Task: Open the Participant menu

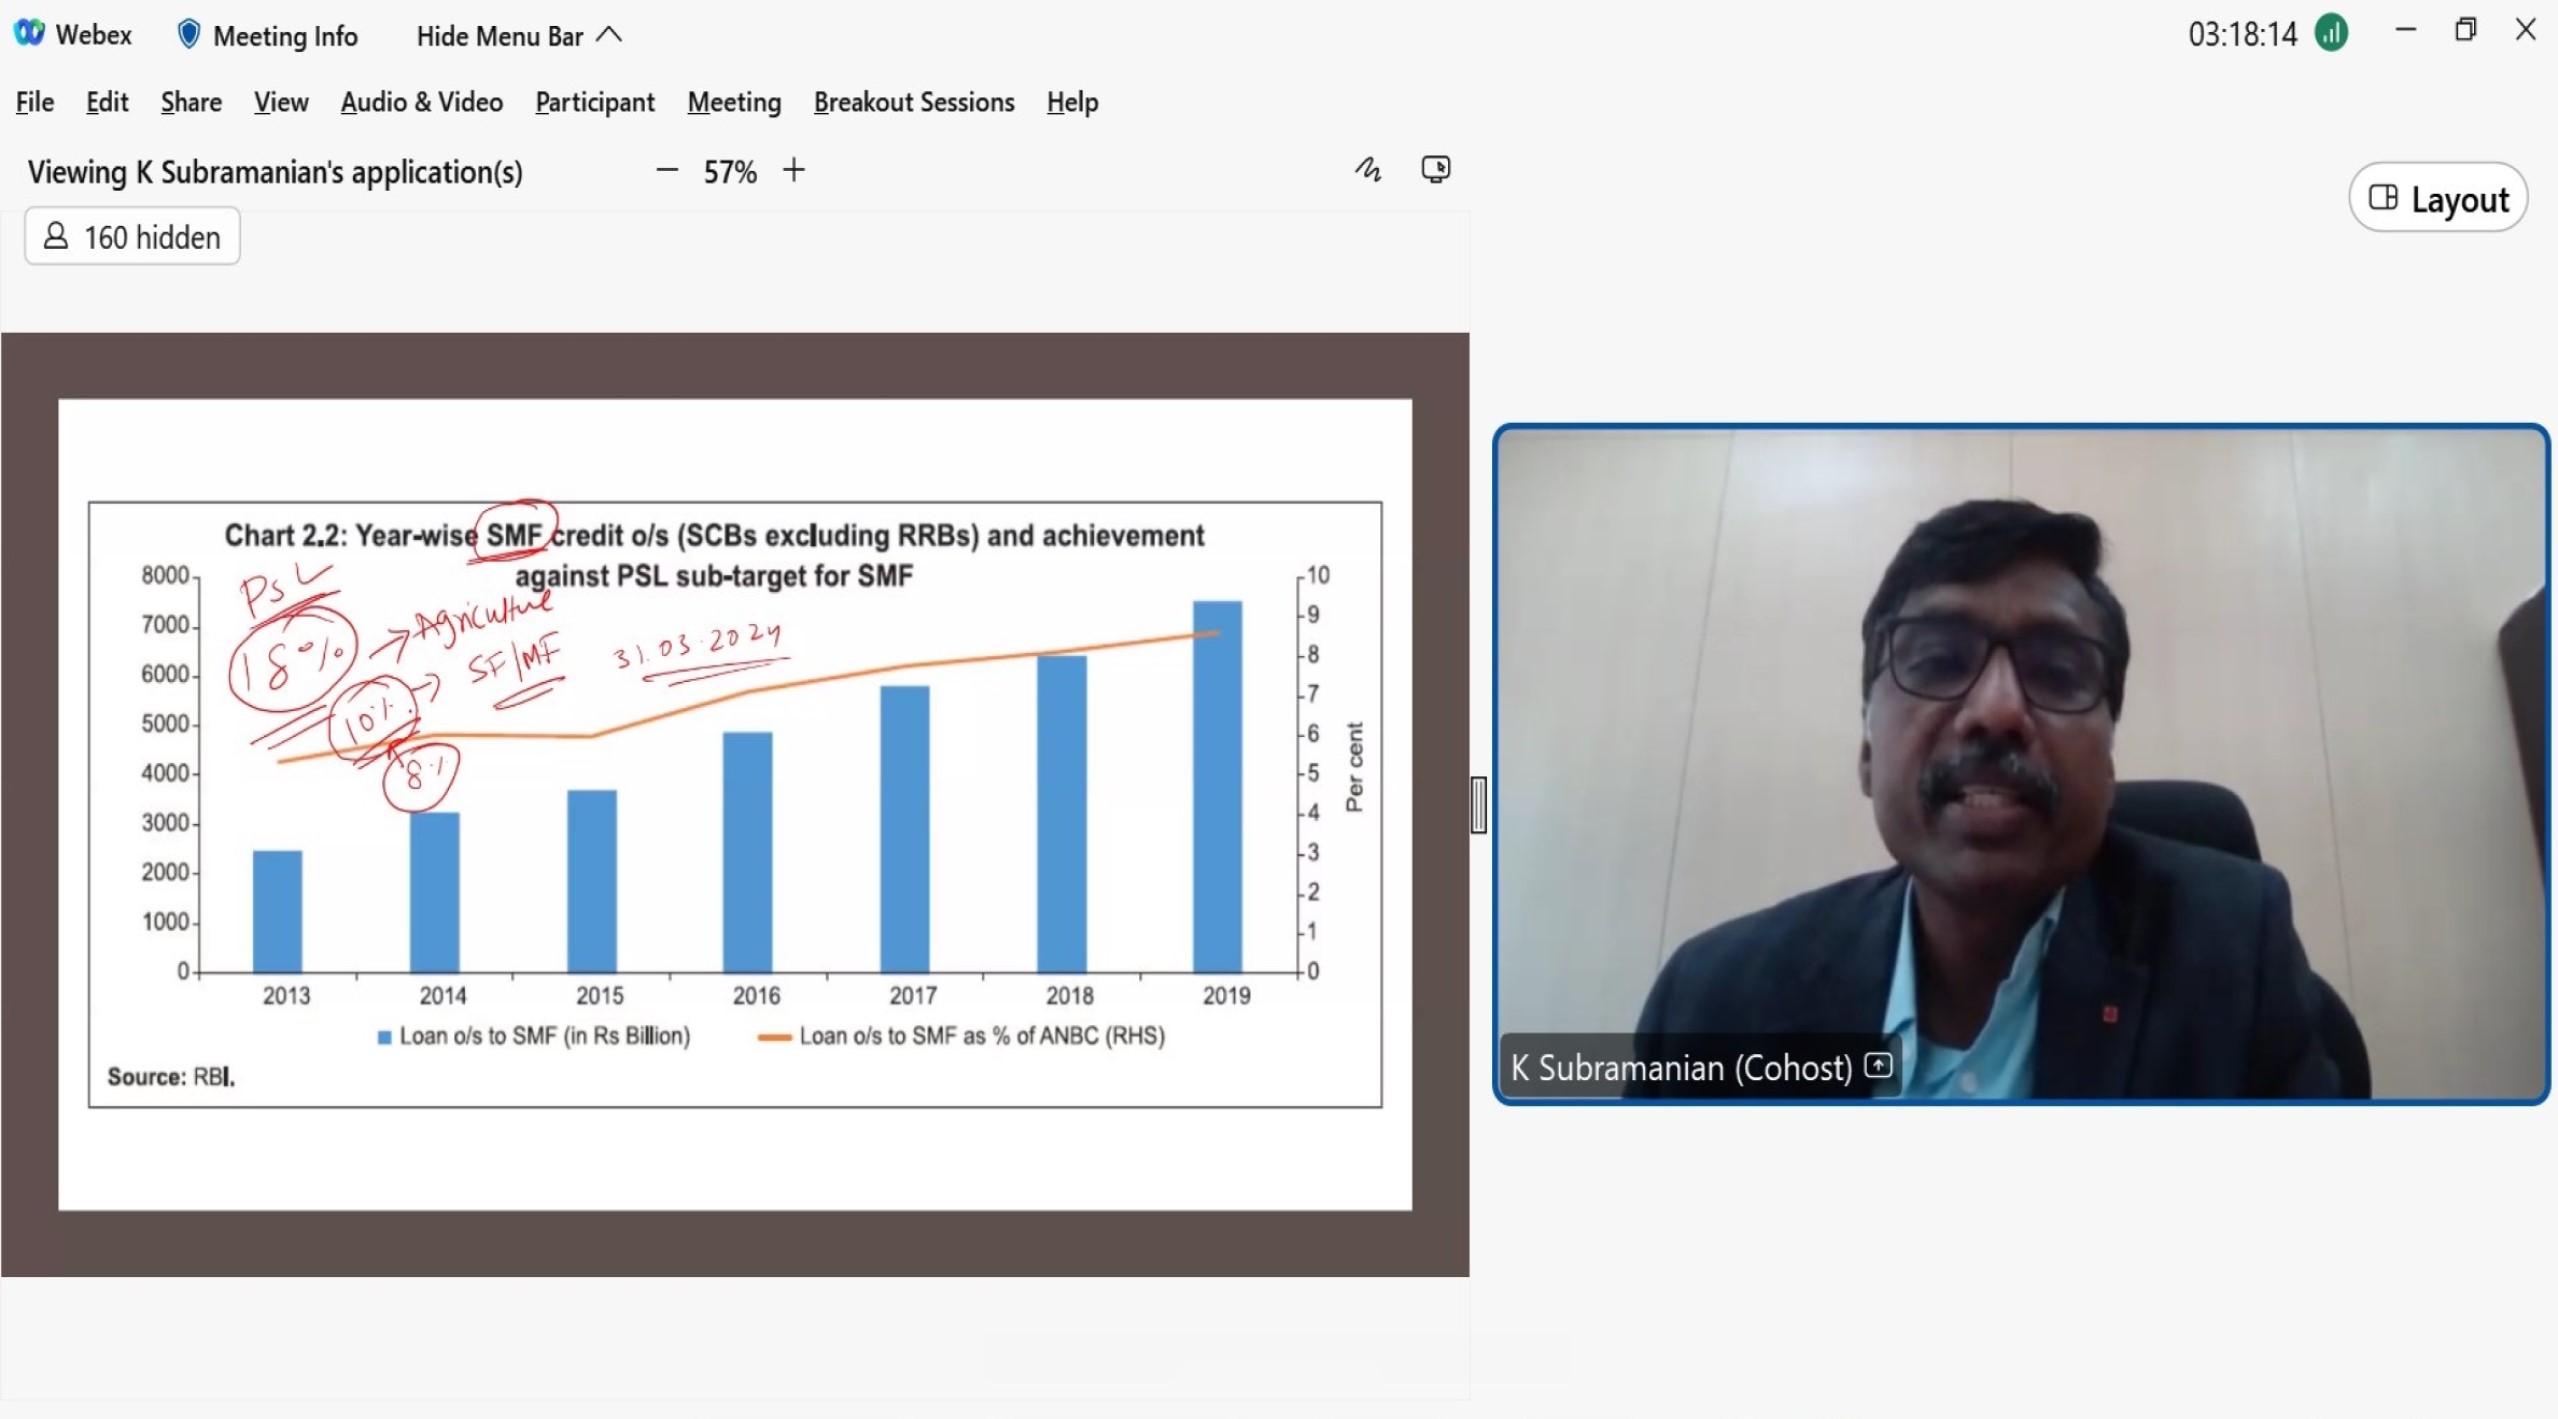Action: pyautogui.click(x=594, y=102)
